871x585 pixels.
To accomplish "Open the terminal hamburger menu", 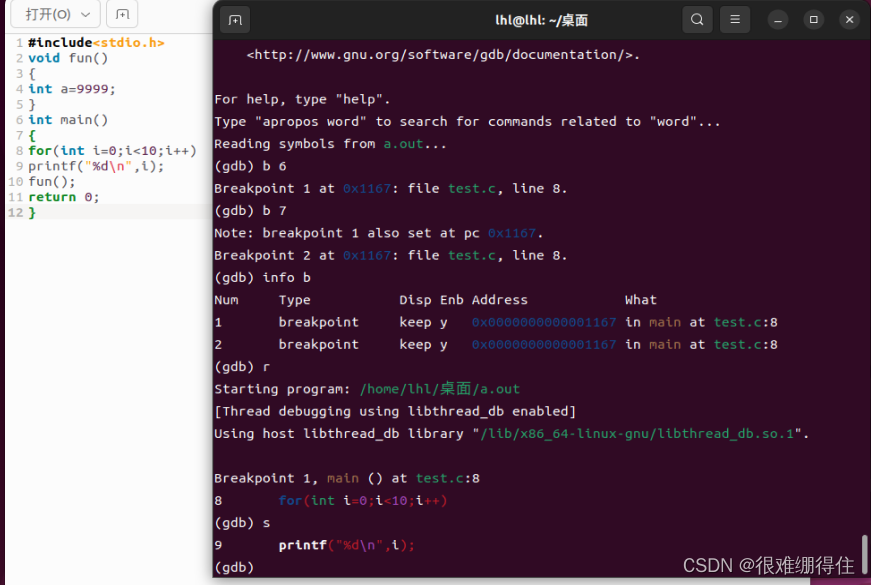I will pos(734,19).
